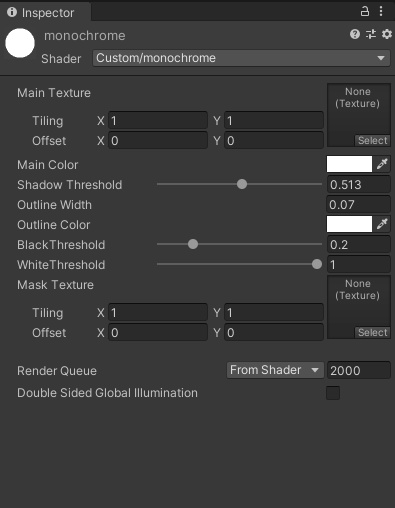Open the From Shader render queue dropdown
This screenshot has width=395, height=508.
point(275,370)
